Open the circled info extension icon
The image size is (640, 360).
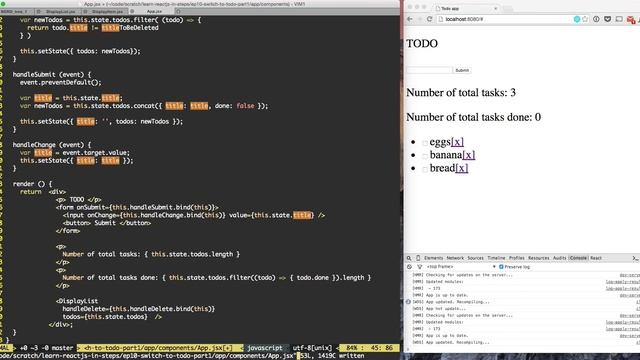tap(596, 19)
